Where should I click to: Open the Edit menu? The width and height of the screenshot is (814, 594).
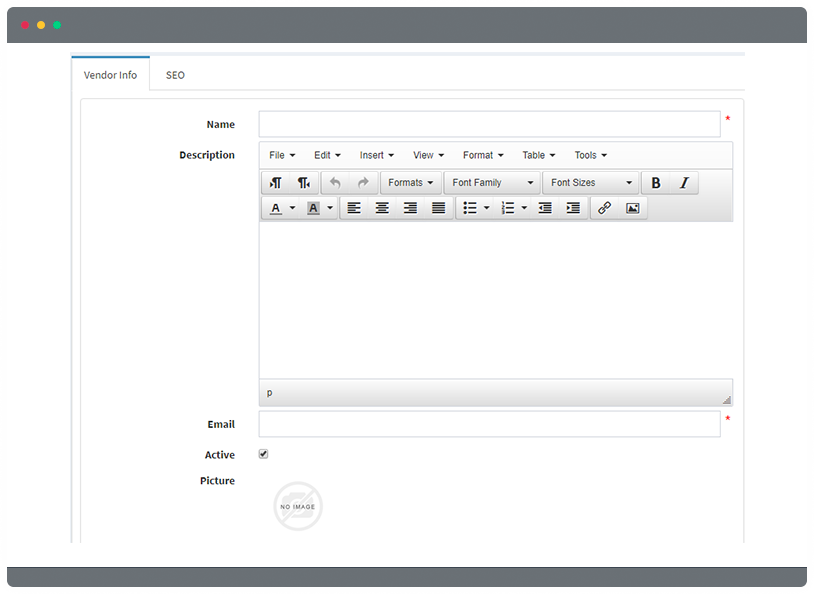(x=327, y=155)
